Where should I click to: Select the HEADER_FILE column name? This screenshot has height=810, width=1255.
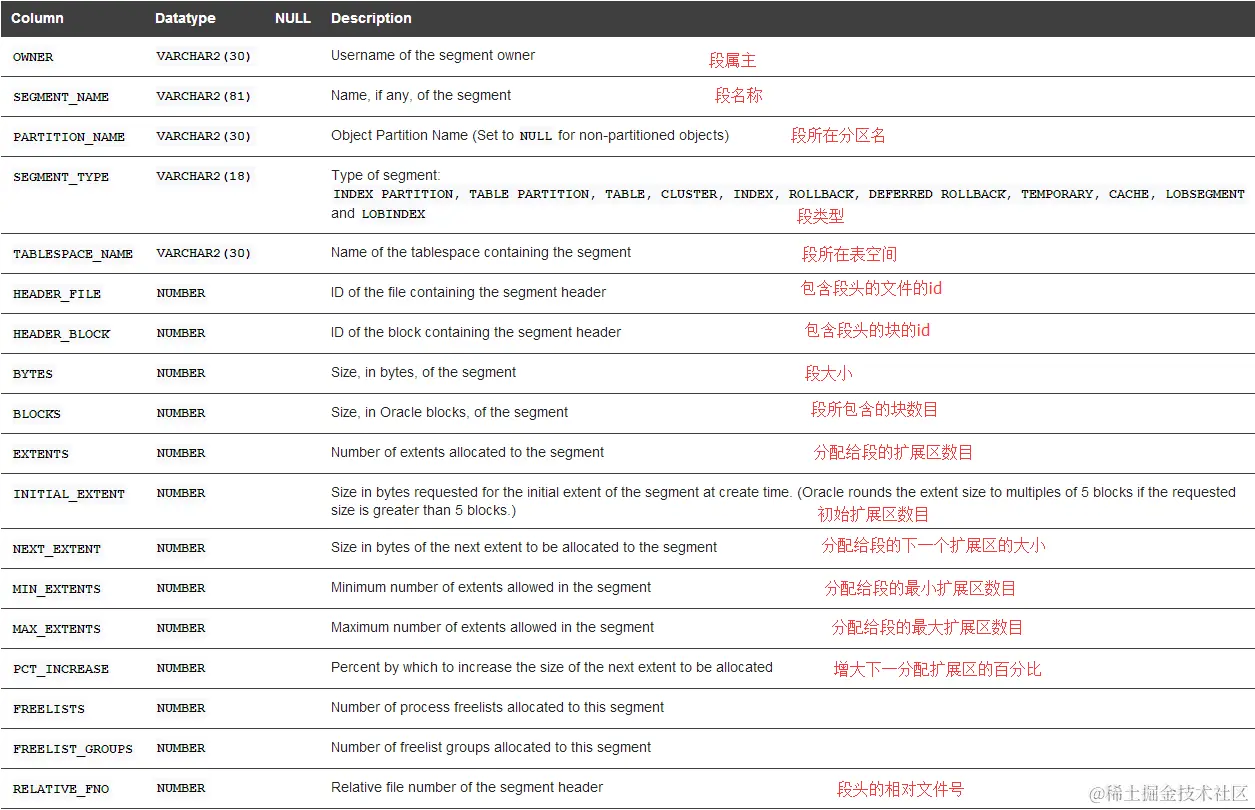pos(57,294)
